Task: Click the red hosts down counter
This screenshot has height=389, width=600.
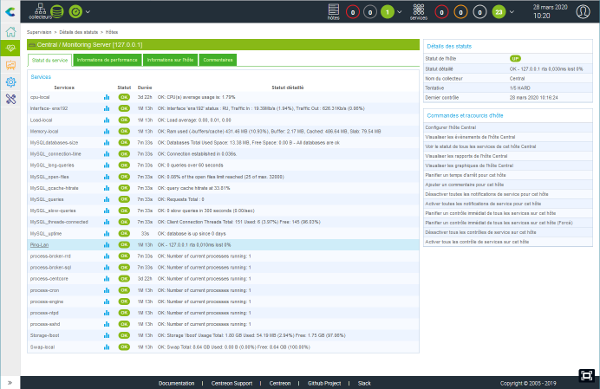Action: [352, 12]
